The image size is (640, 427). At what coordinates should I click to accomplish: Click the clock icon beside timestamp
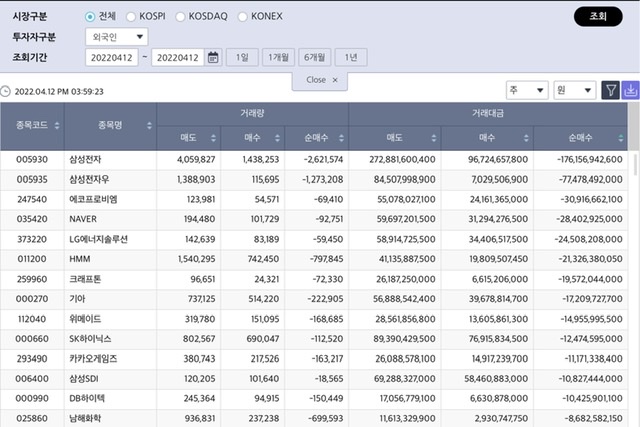pos(6,91)
